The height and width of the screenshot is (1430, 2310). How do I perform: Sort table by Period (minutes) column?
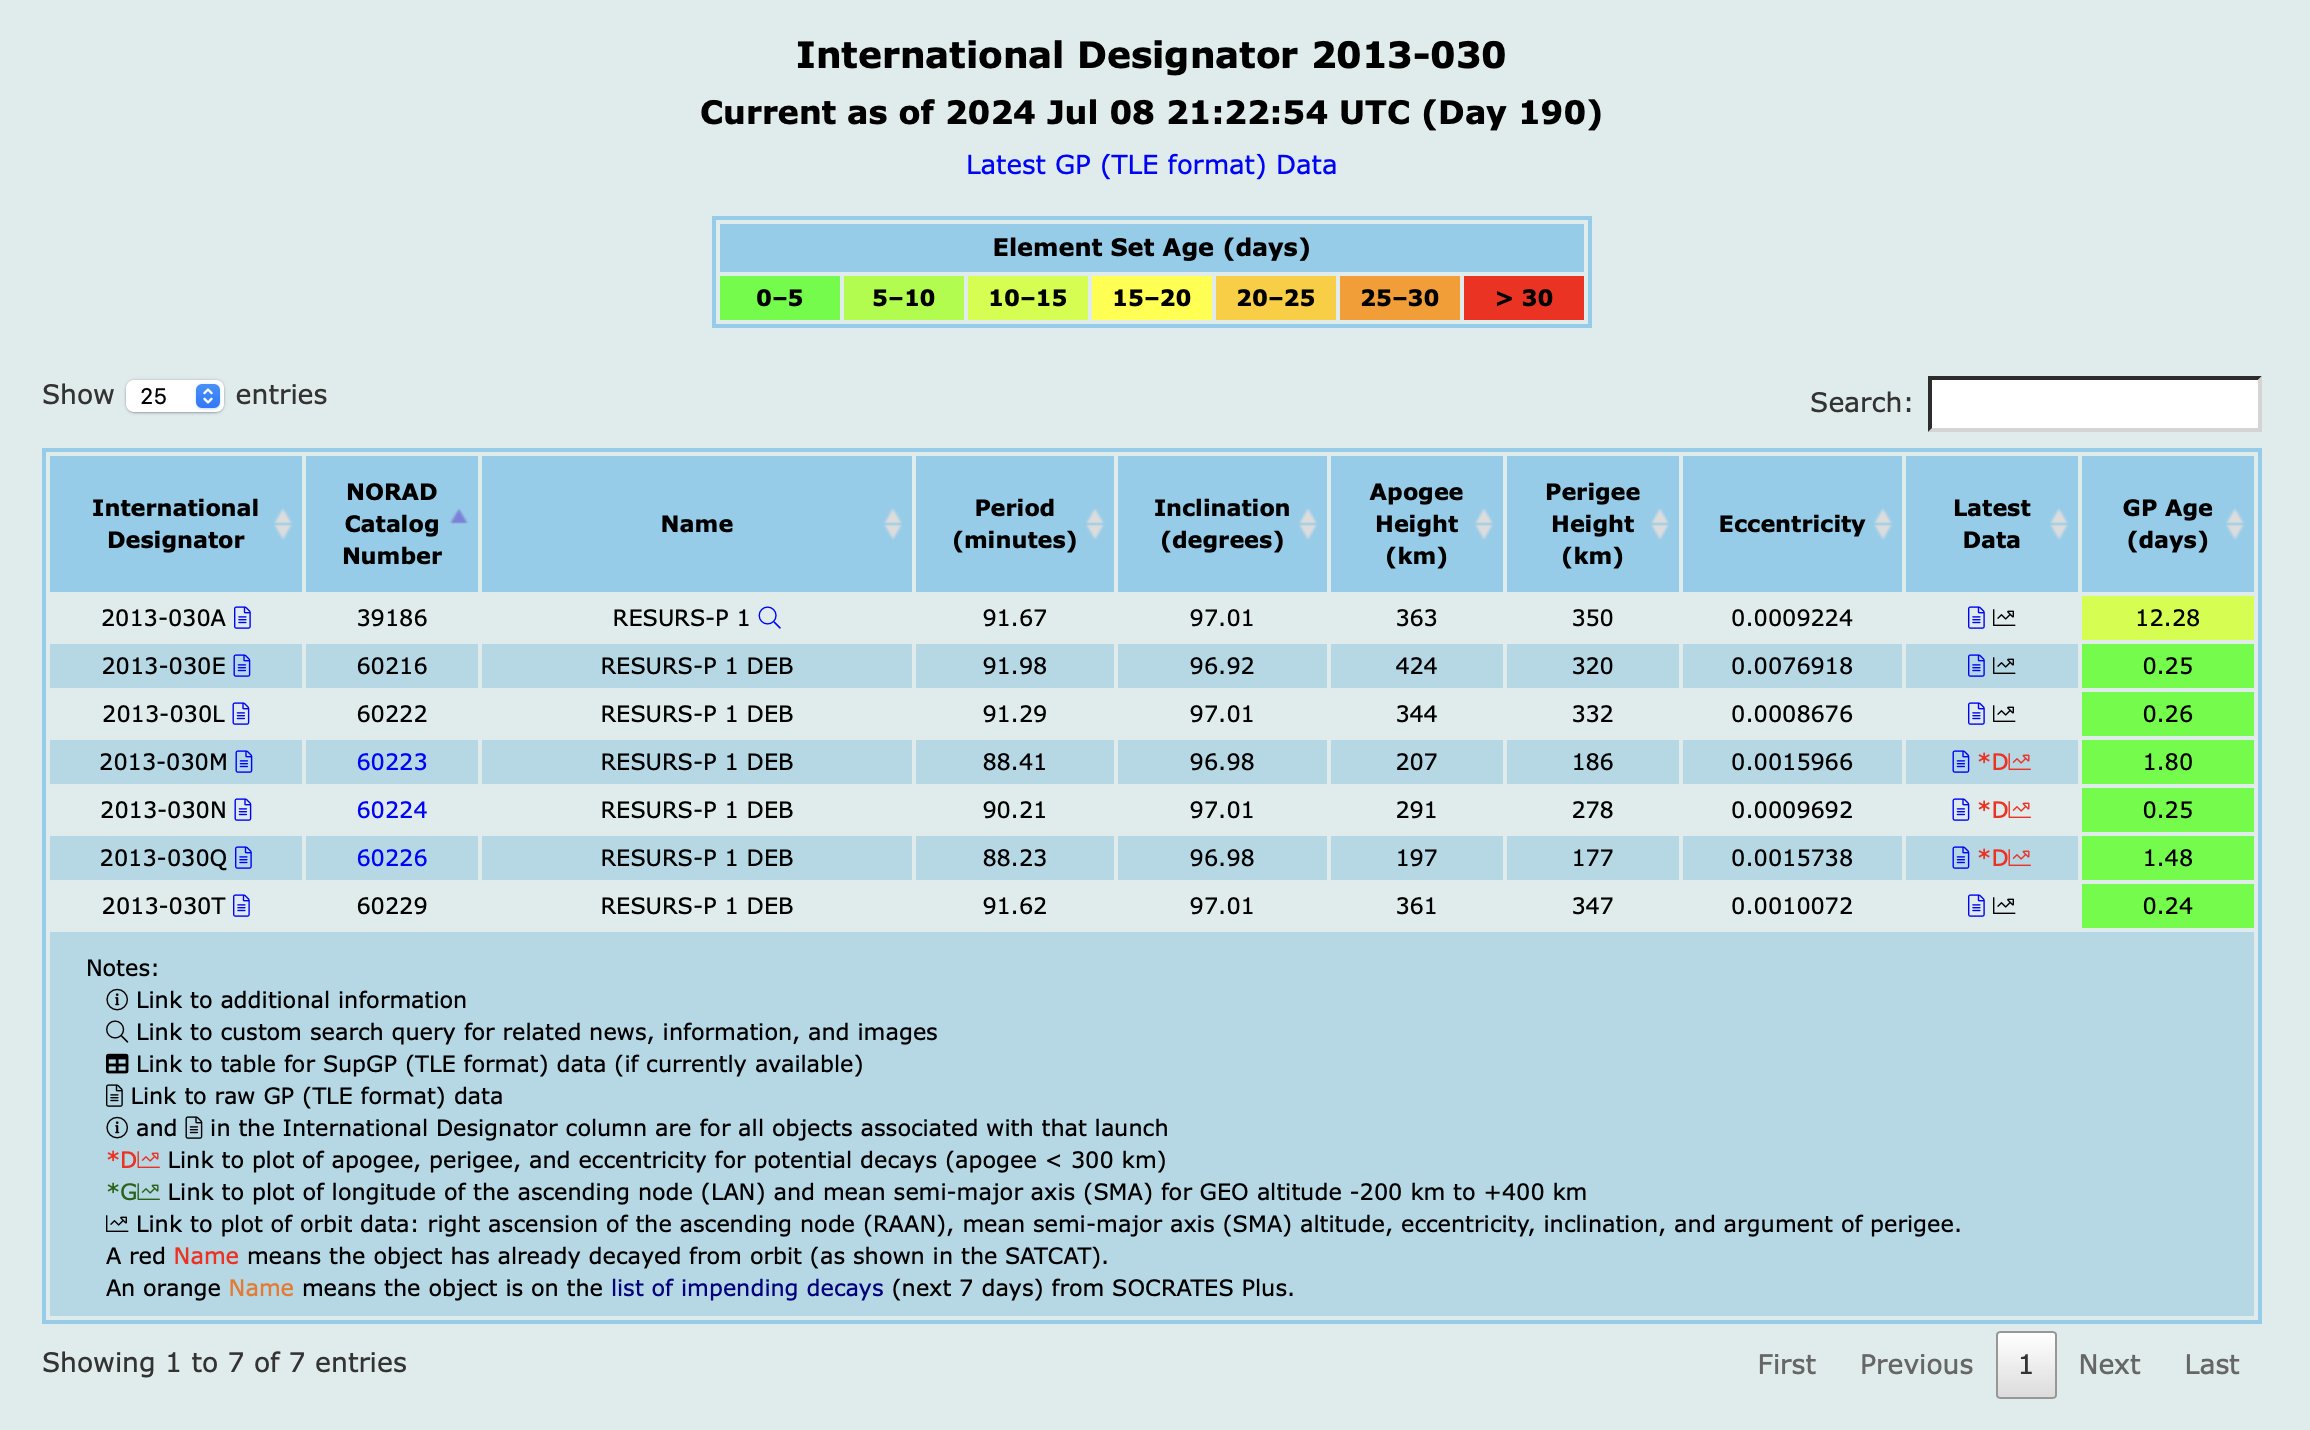point(1014,524)
